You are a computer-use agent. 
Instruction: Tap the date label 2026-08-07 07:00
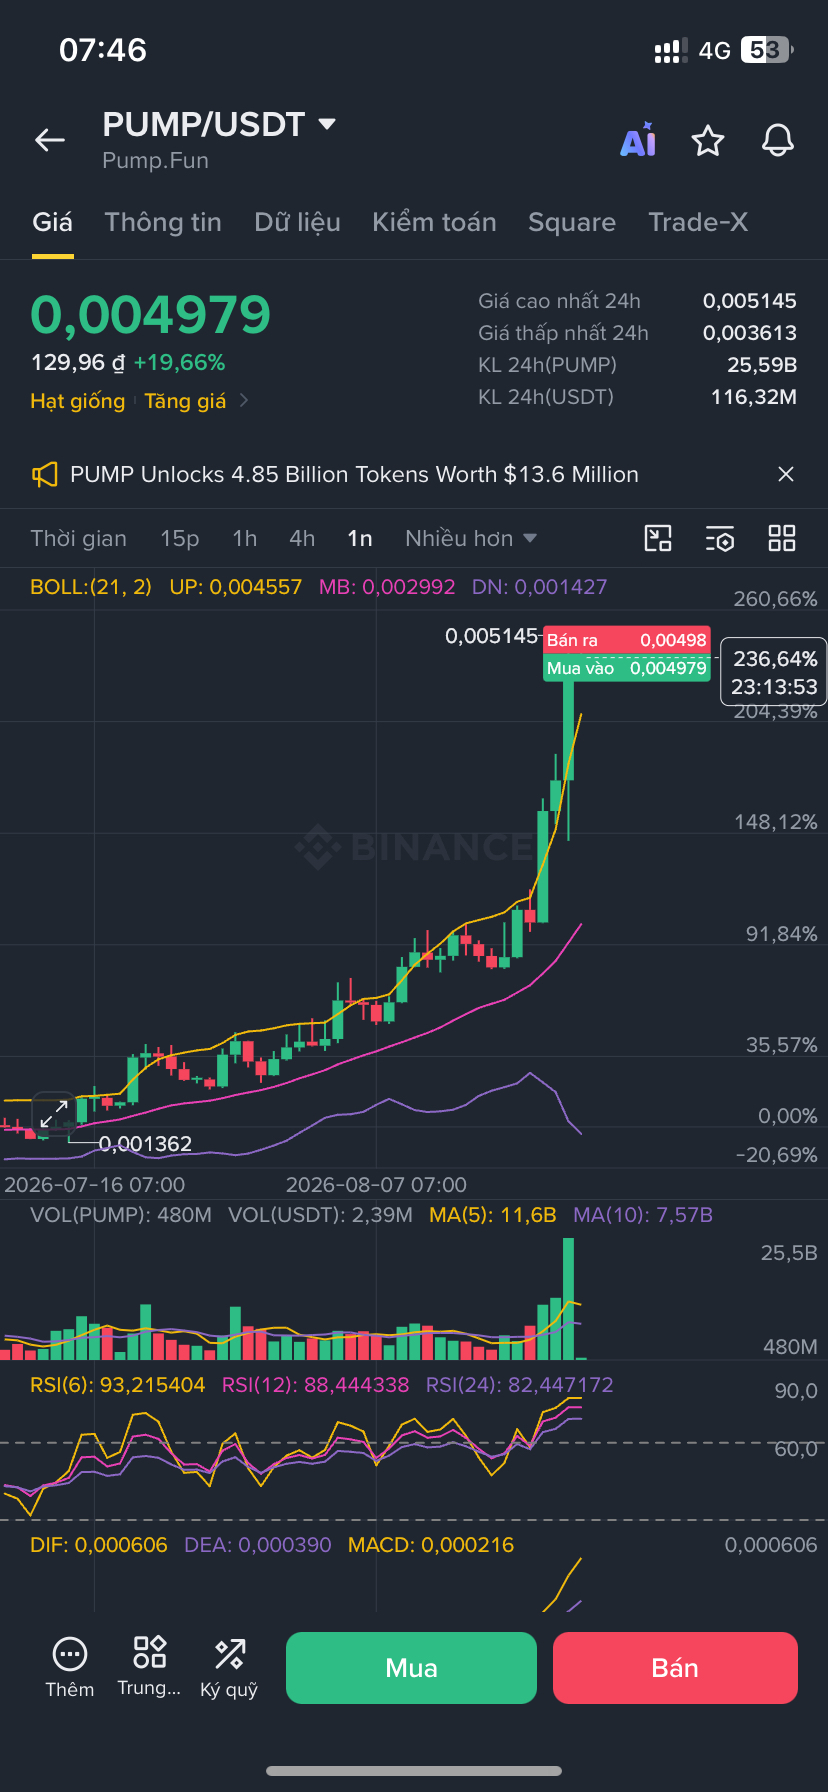coord(376,1185)
